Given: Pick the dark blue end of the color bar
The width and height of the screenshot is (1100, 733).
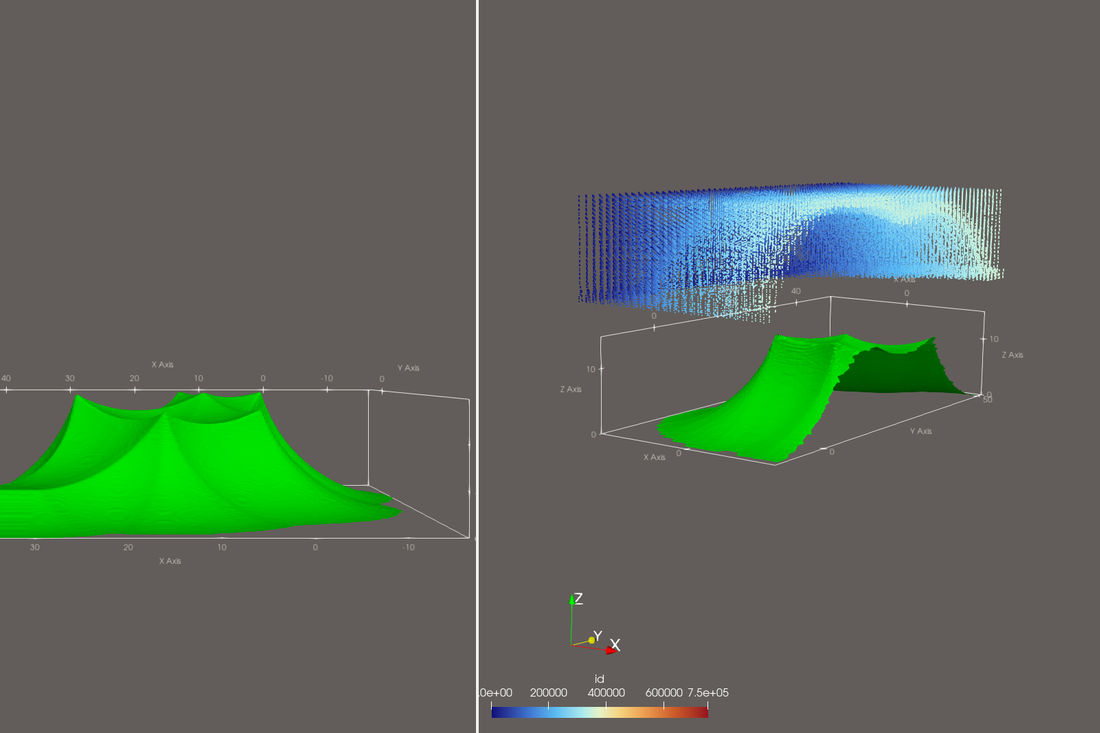Looking at the screenshot, I should (x=497, y=712).
